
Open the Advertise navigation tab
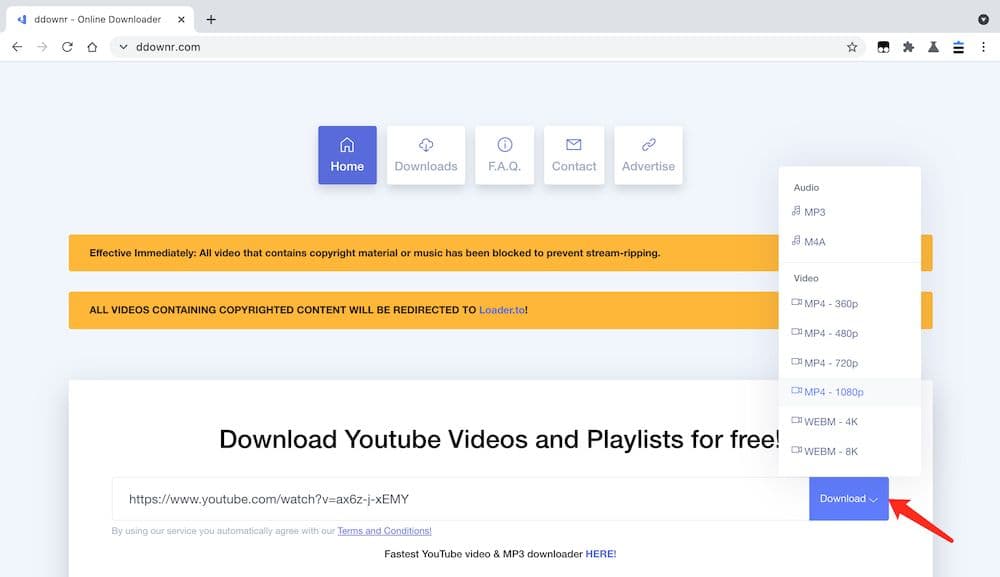pyautogui.click(x=649, y=155)
